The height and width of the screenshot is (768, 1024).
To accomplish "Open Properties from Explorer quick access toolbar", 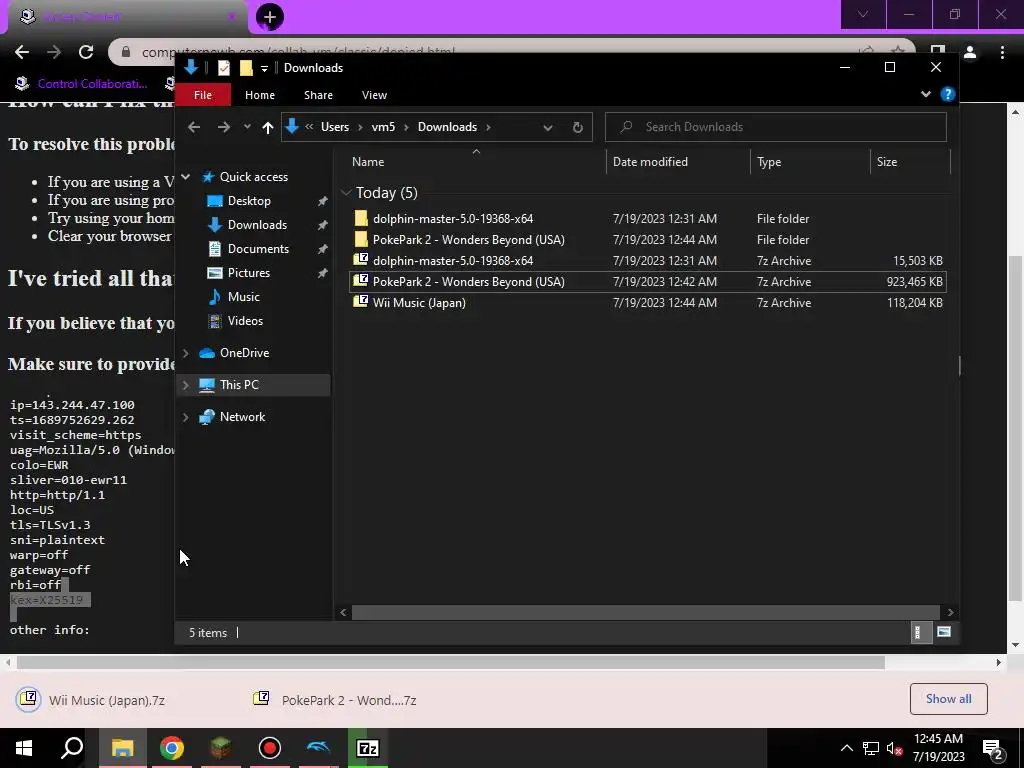I will 223,68.
